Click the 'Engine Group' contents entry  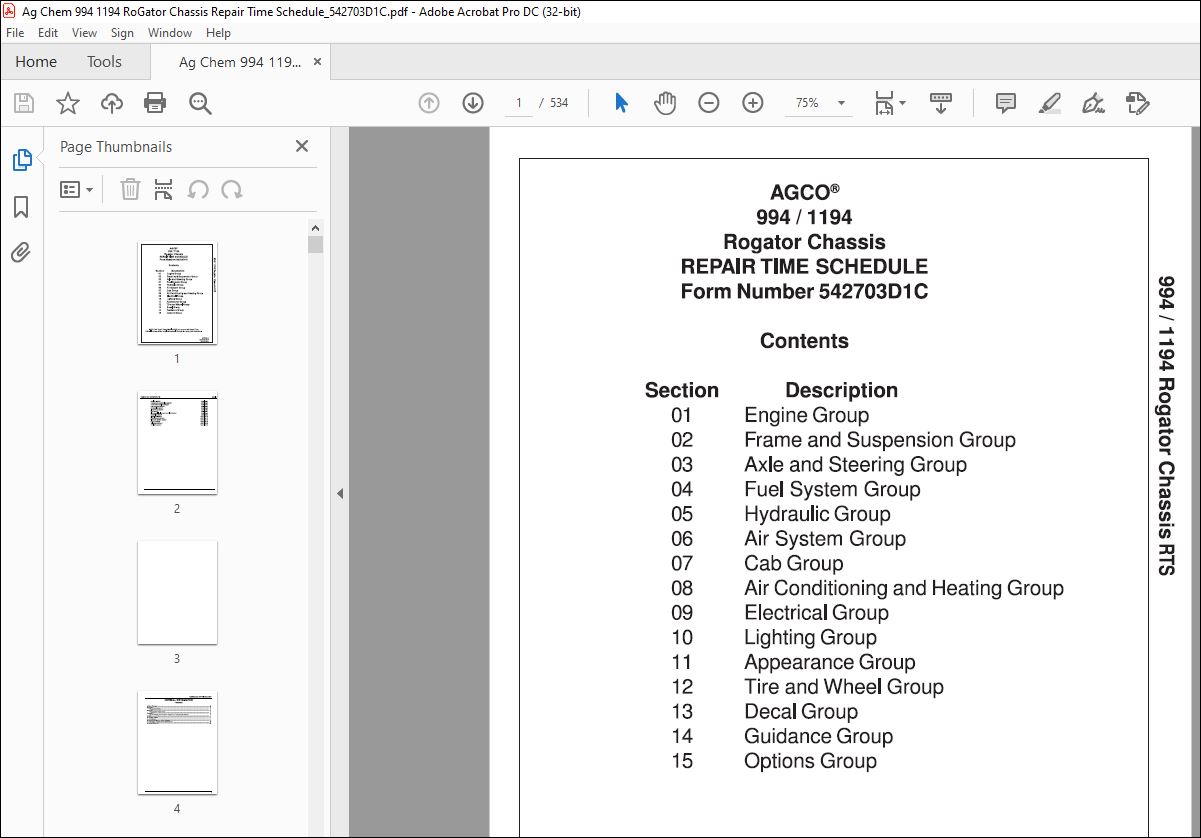tap(806, 415)
